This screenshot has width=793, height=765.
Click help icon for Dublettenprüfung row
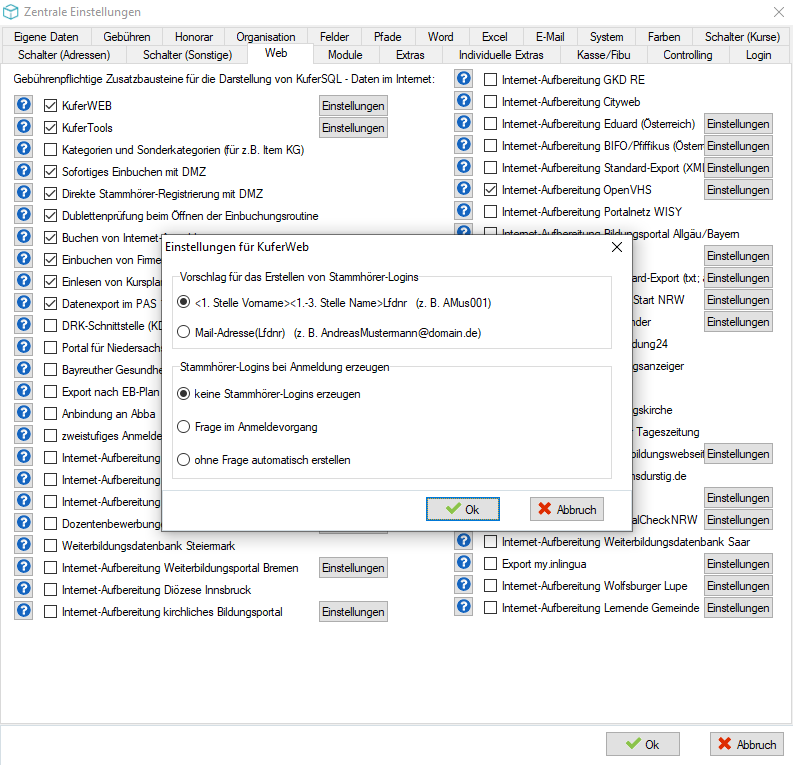pos(23,214)
